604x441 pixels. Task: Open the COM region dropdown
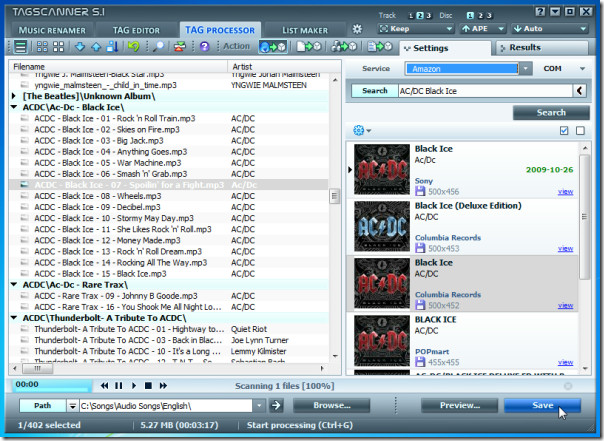pyautogui.click(x=564, y=69)
